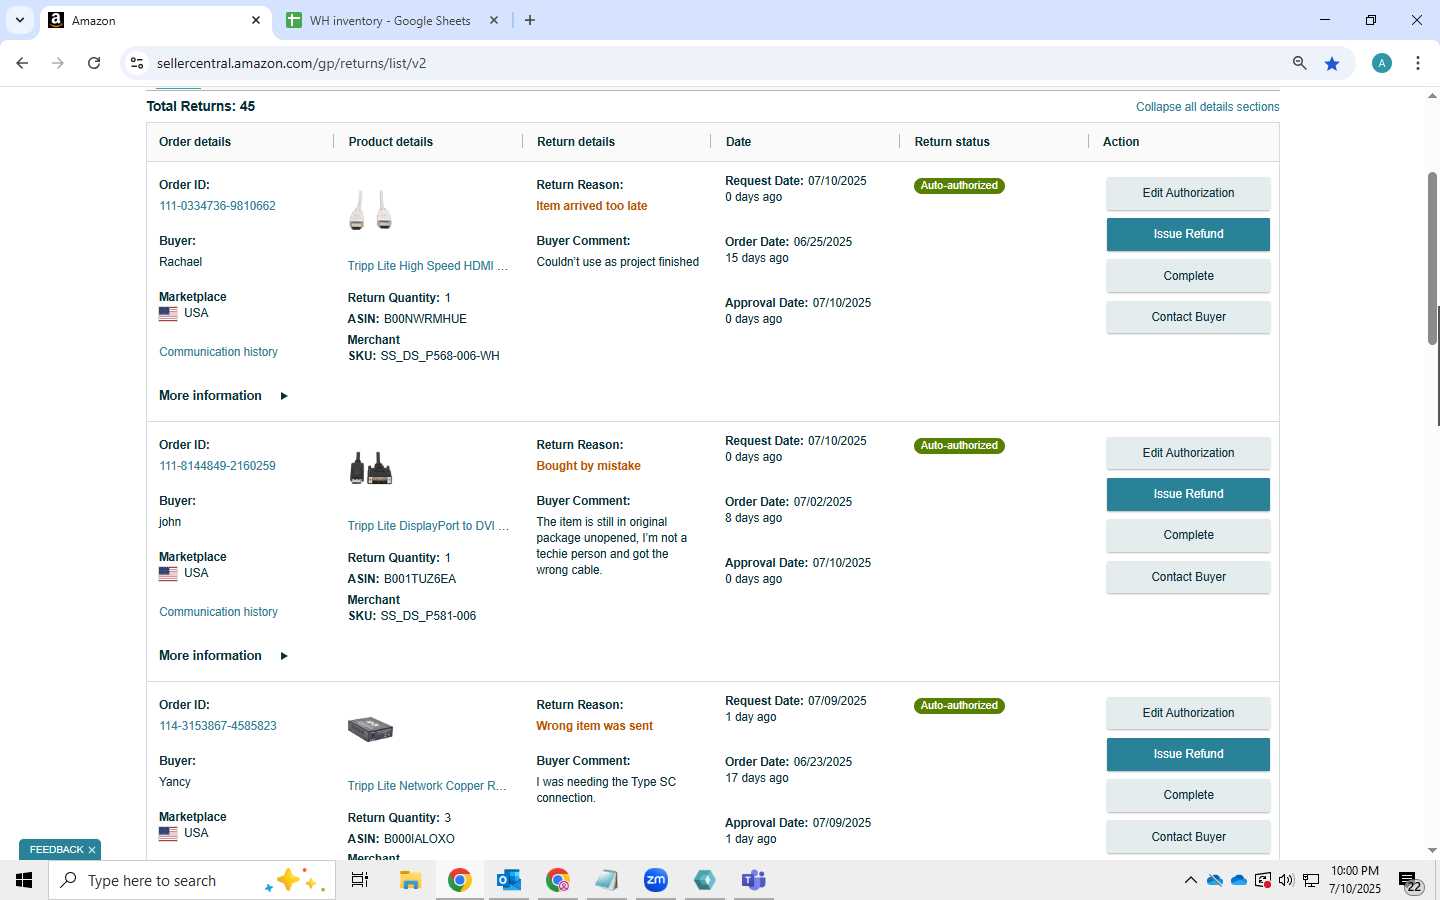
Task: Click Auto-authorized badge on Yancy's return
Action: [959, 706]
